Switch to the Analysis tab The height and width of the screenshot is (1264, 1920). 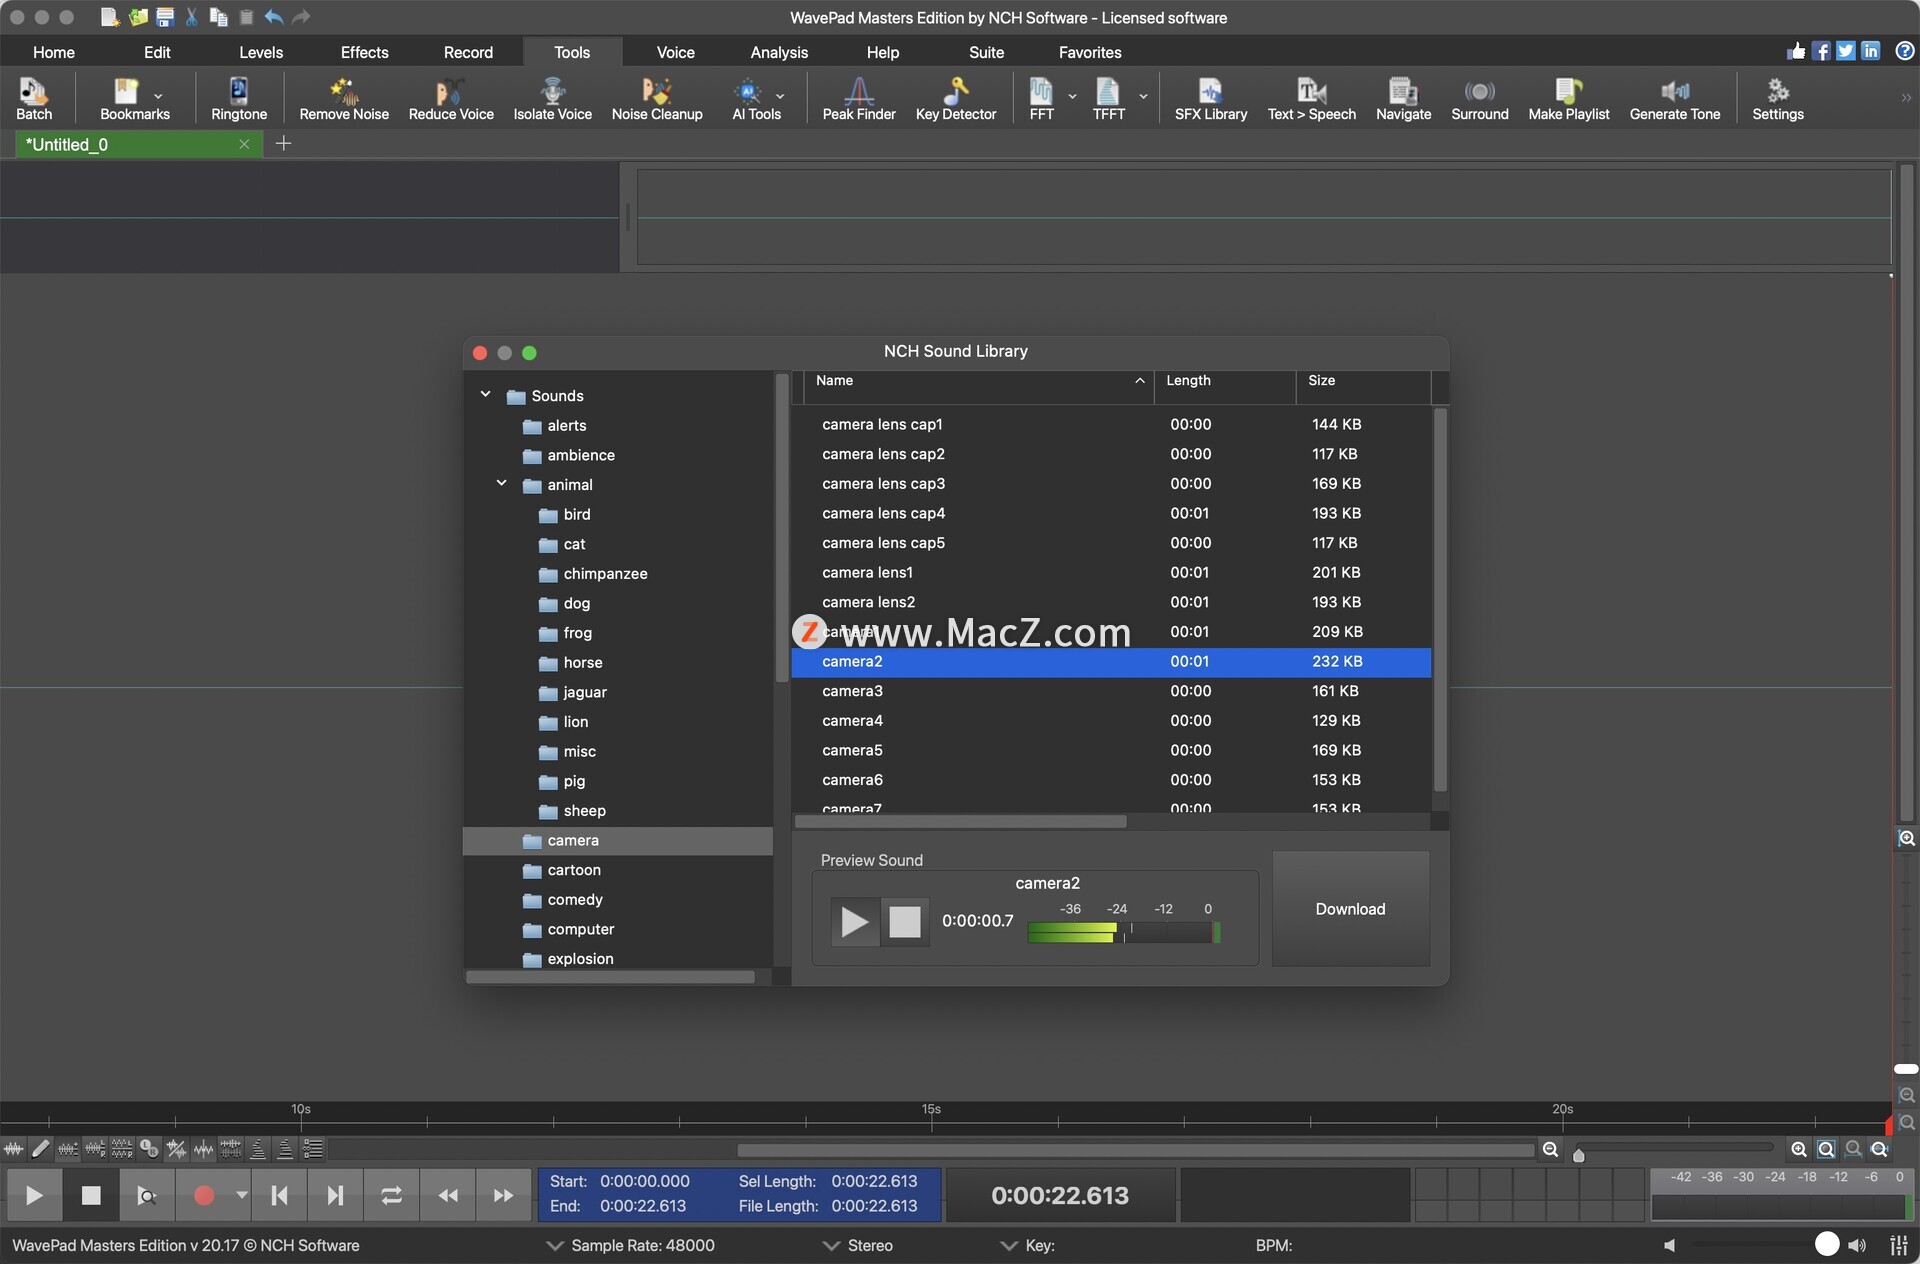(x=779, y=52)
